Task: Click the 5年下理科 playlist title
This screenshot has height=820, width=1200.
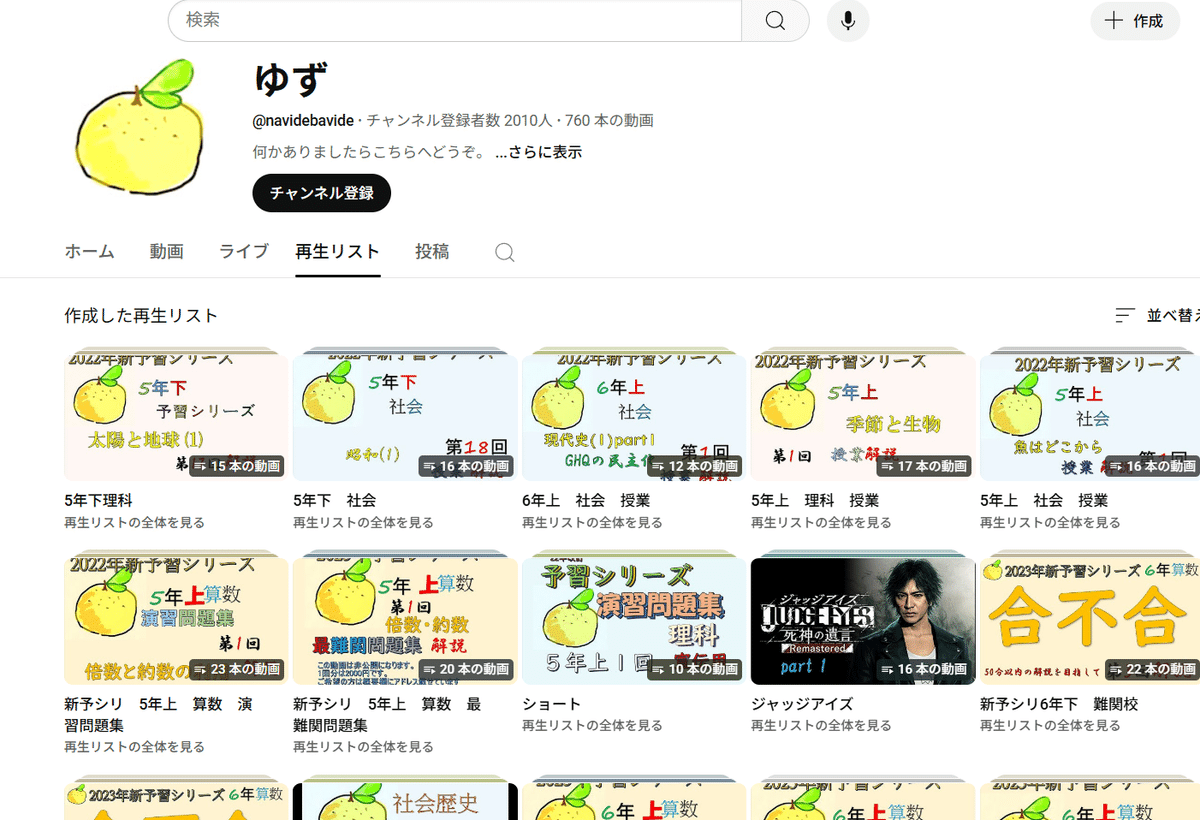Action: (98, 500)
